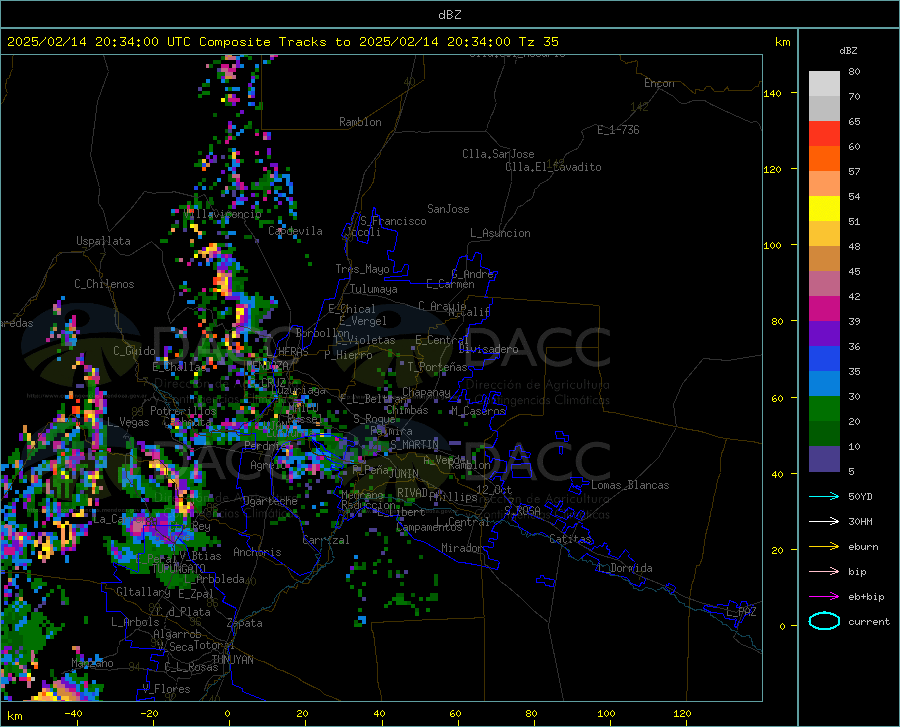This screenshot has height=727, width=900.
Task: Click the Potrerillos label
Action: [183, 411]
